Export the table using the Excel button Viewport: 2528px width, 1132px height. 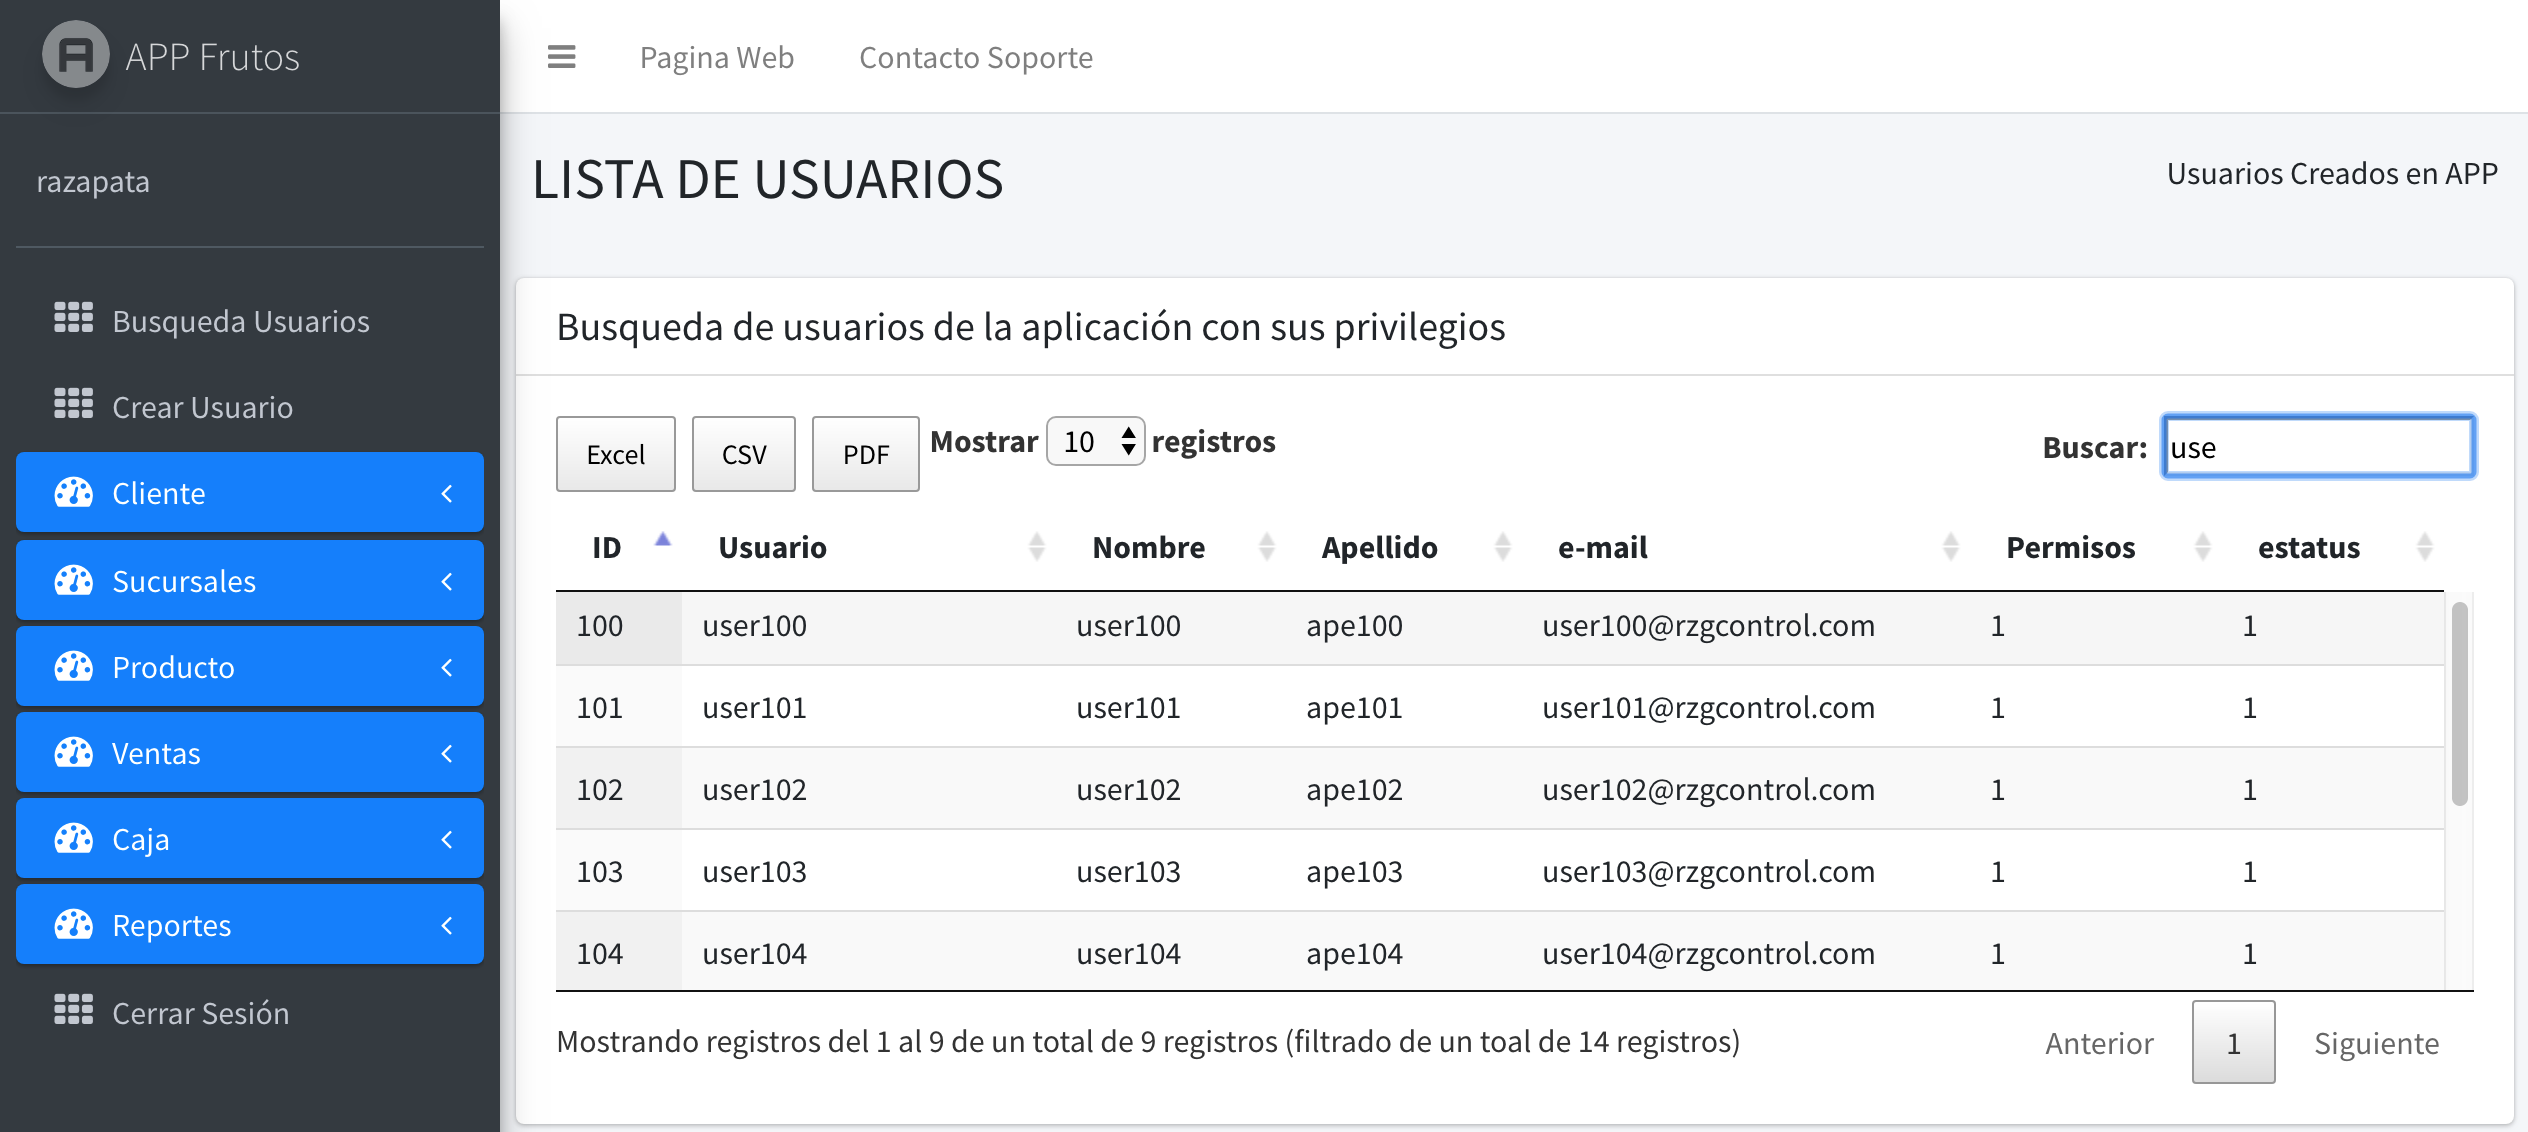click(614, 453)
